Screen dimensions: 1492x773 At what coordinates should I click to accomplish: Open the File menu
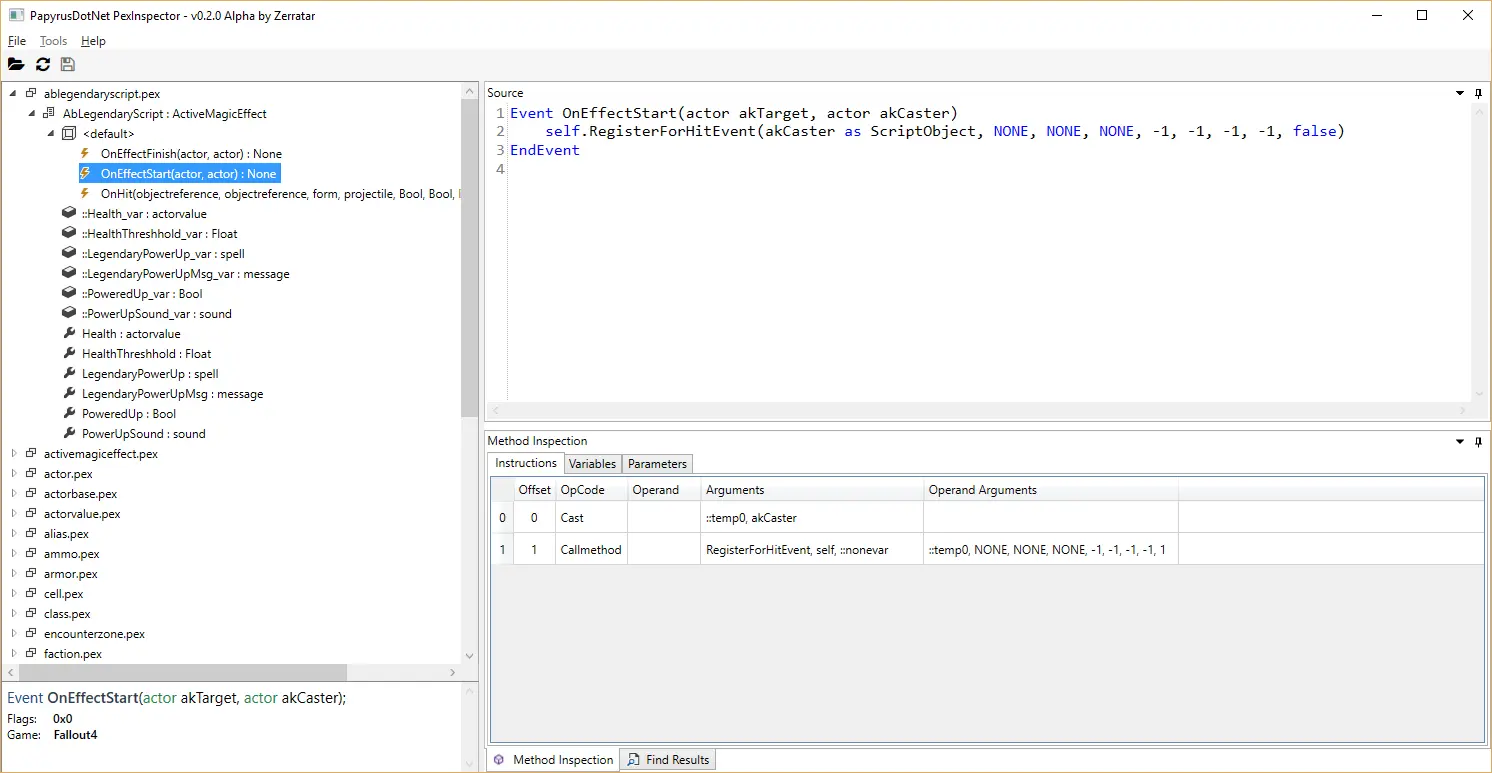[17, 41]
